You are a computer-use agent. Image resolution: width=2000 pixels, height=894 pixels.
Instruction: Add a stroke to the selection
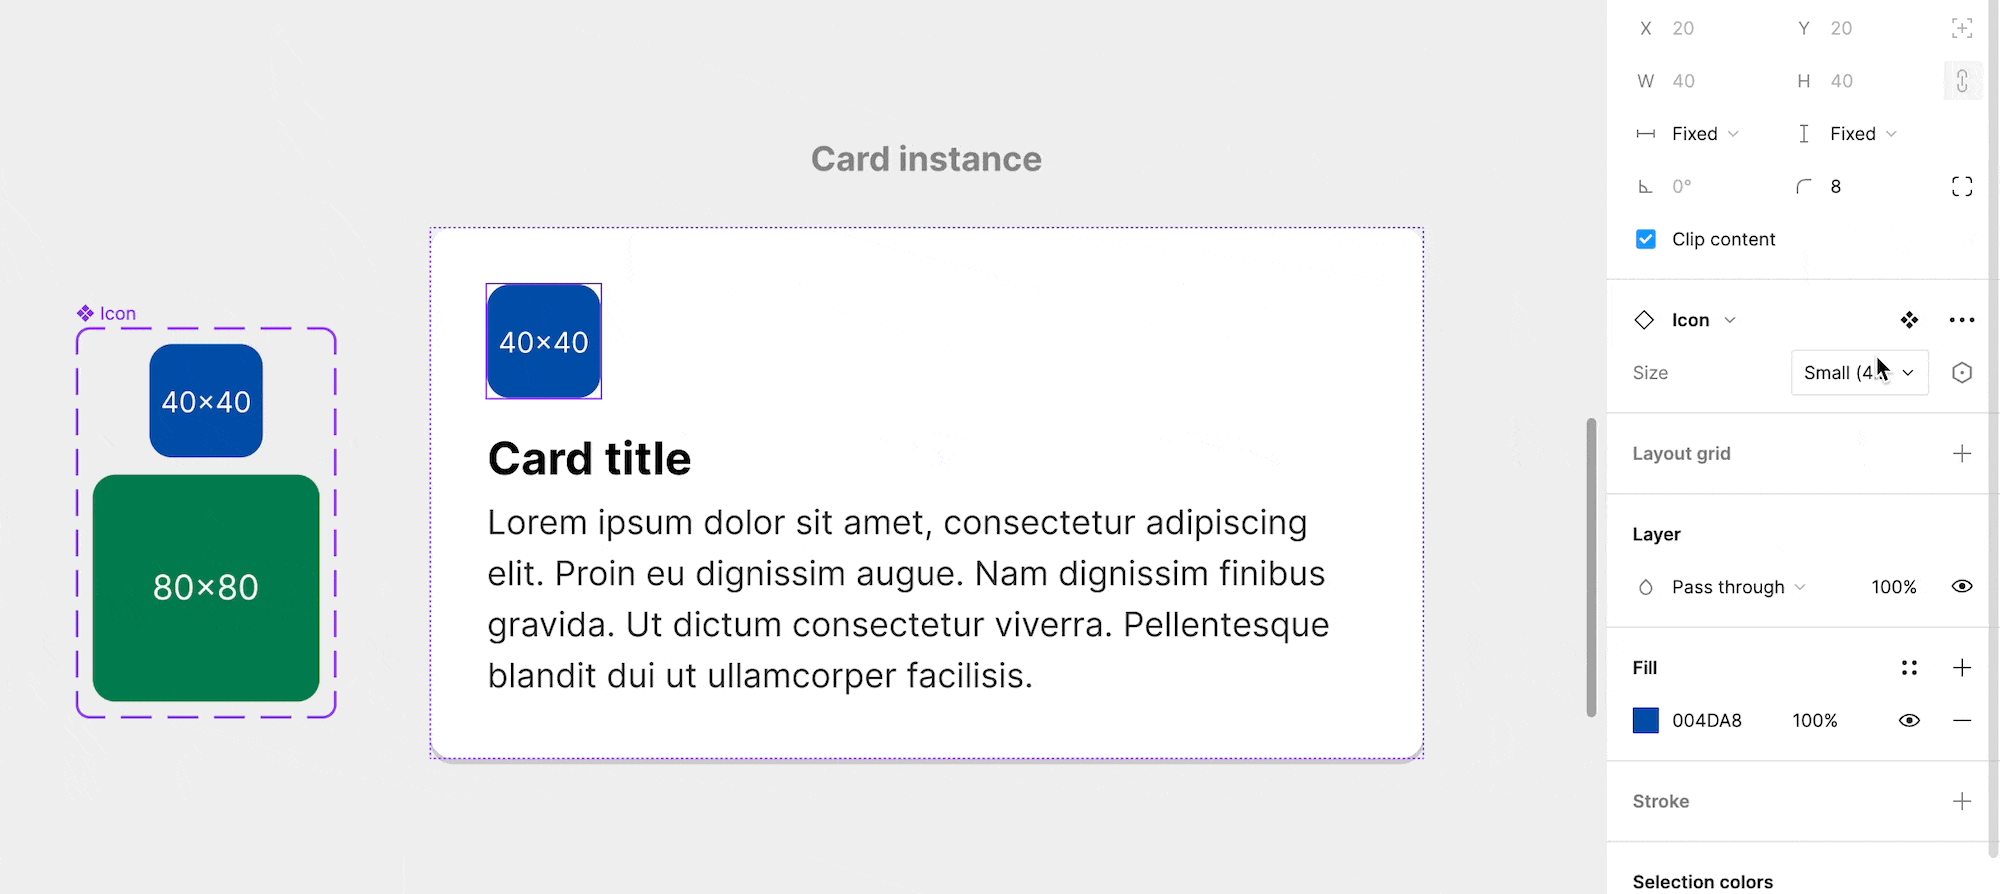1962,801
